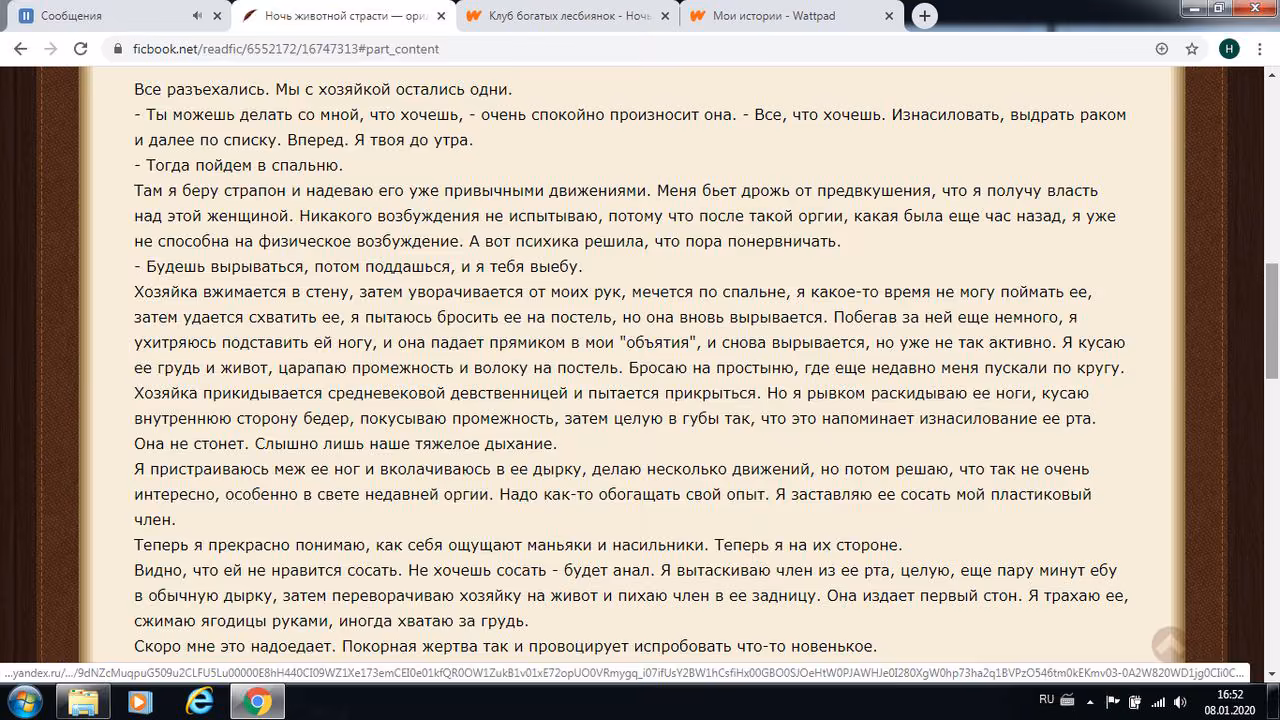Image resolution: width=1280 pixels, height=720 pixels.
Task: Go forward one page
Action: [x=51, y=49]
